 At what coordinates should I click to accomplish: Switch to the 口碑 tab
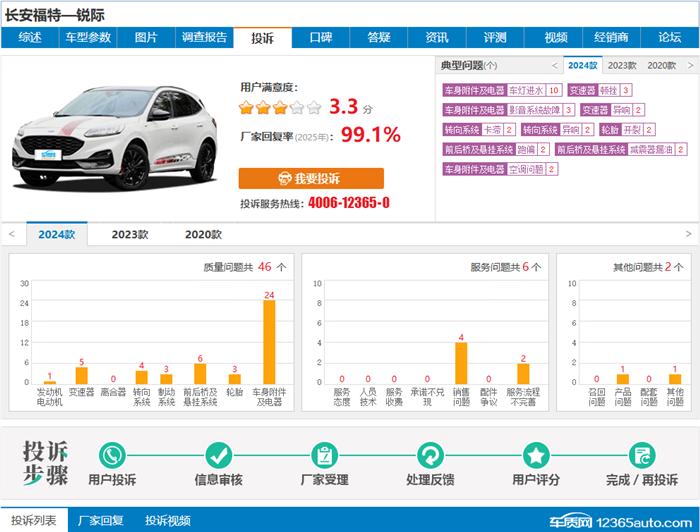pos(320,38)
